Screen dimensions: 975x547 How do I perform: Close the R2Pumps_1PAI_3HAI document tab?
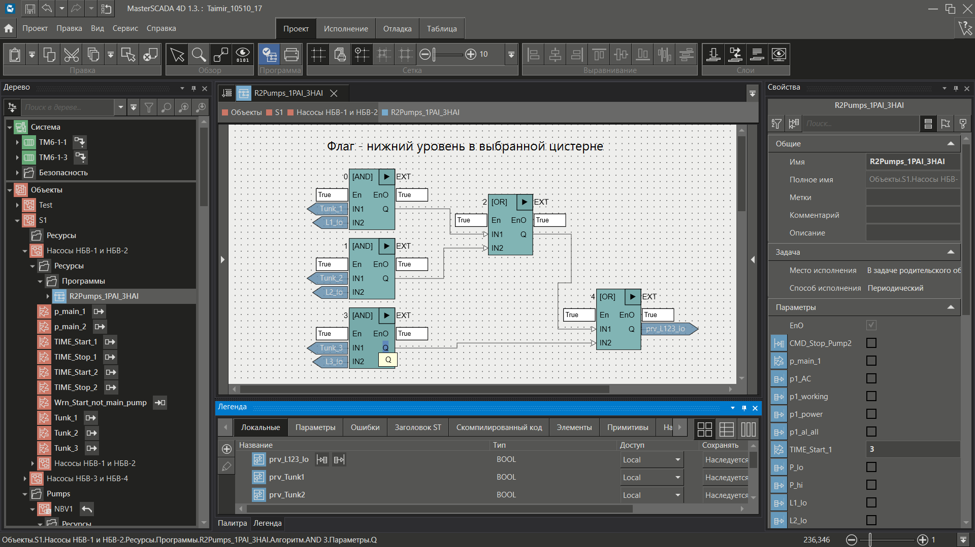tap(334, 93)
